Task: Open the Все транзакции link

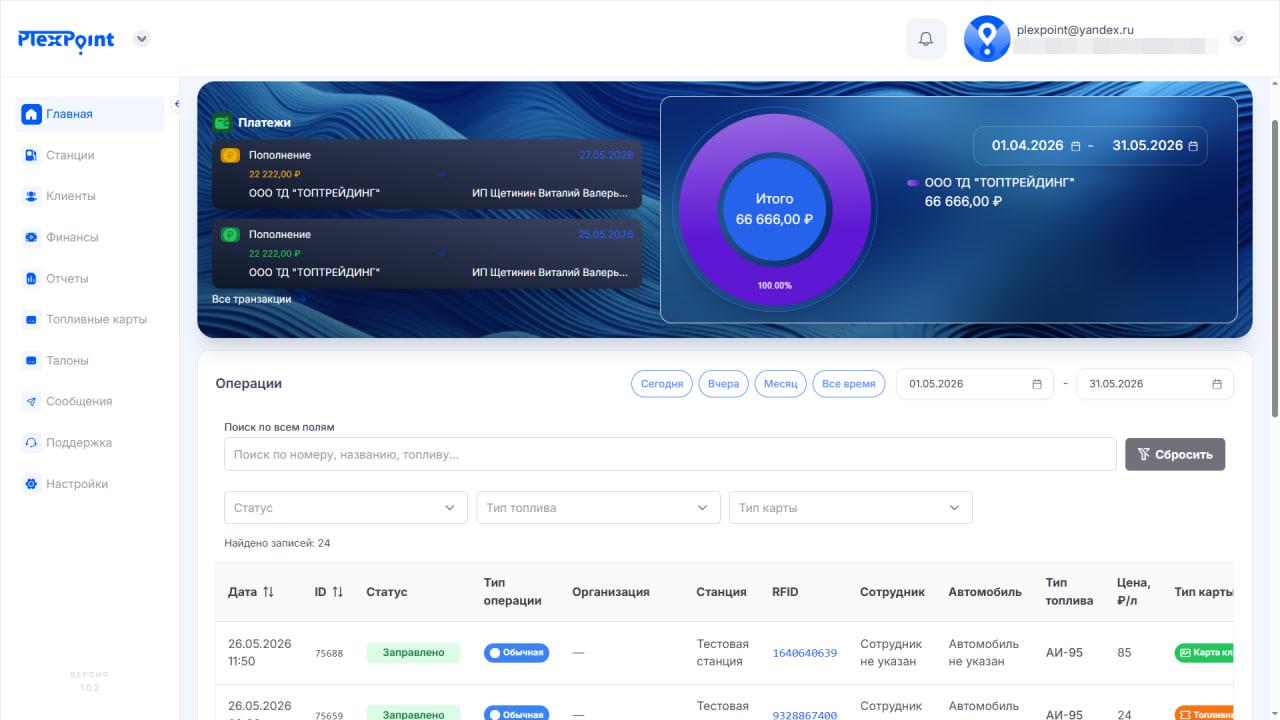Action: point(252,299)
